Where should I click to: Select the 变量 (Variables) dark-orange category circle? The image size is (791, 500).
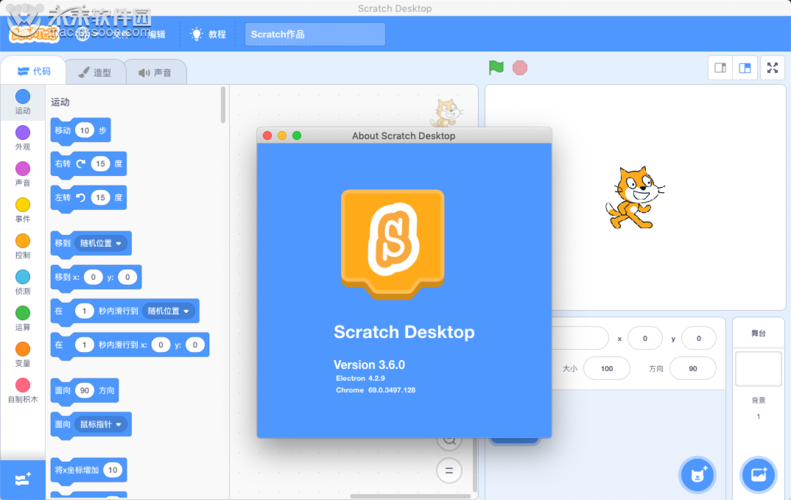23,349
